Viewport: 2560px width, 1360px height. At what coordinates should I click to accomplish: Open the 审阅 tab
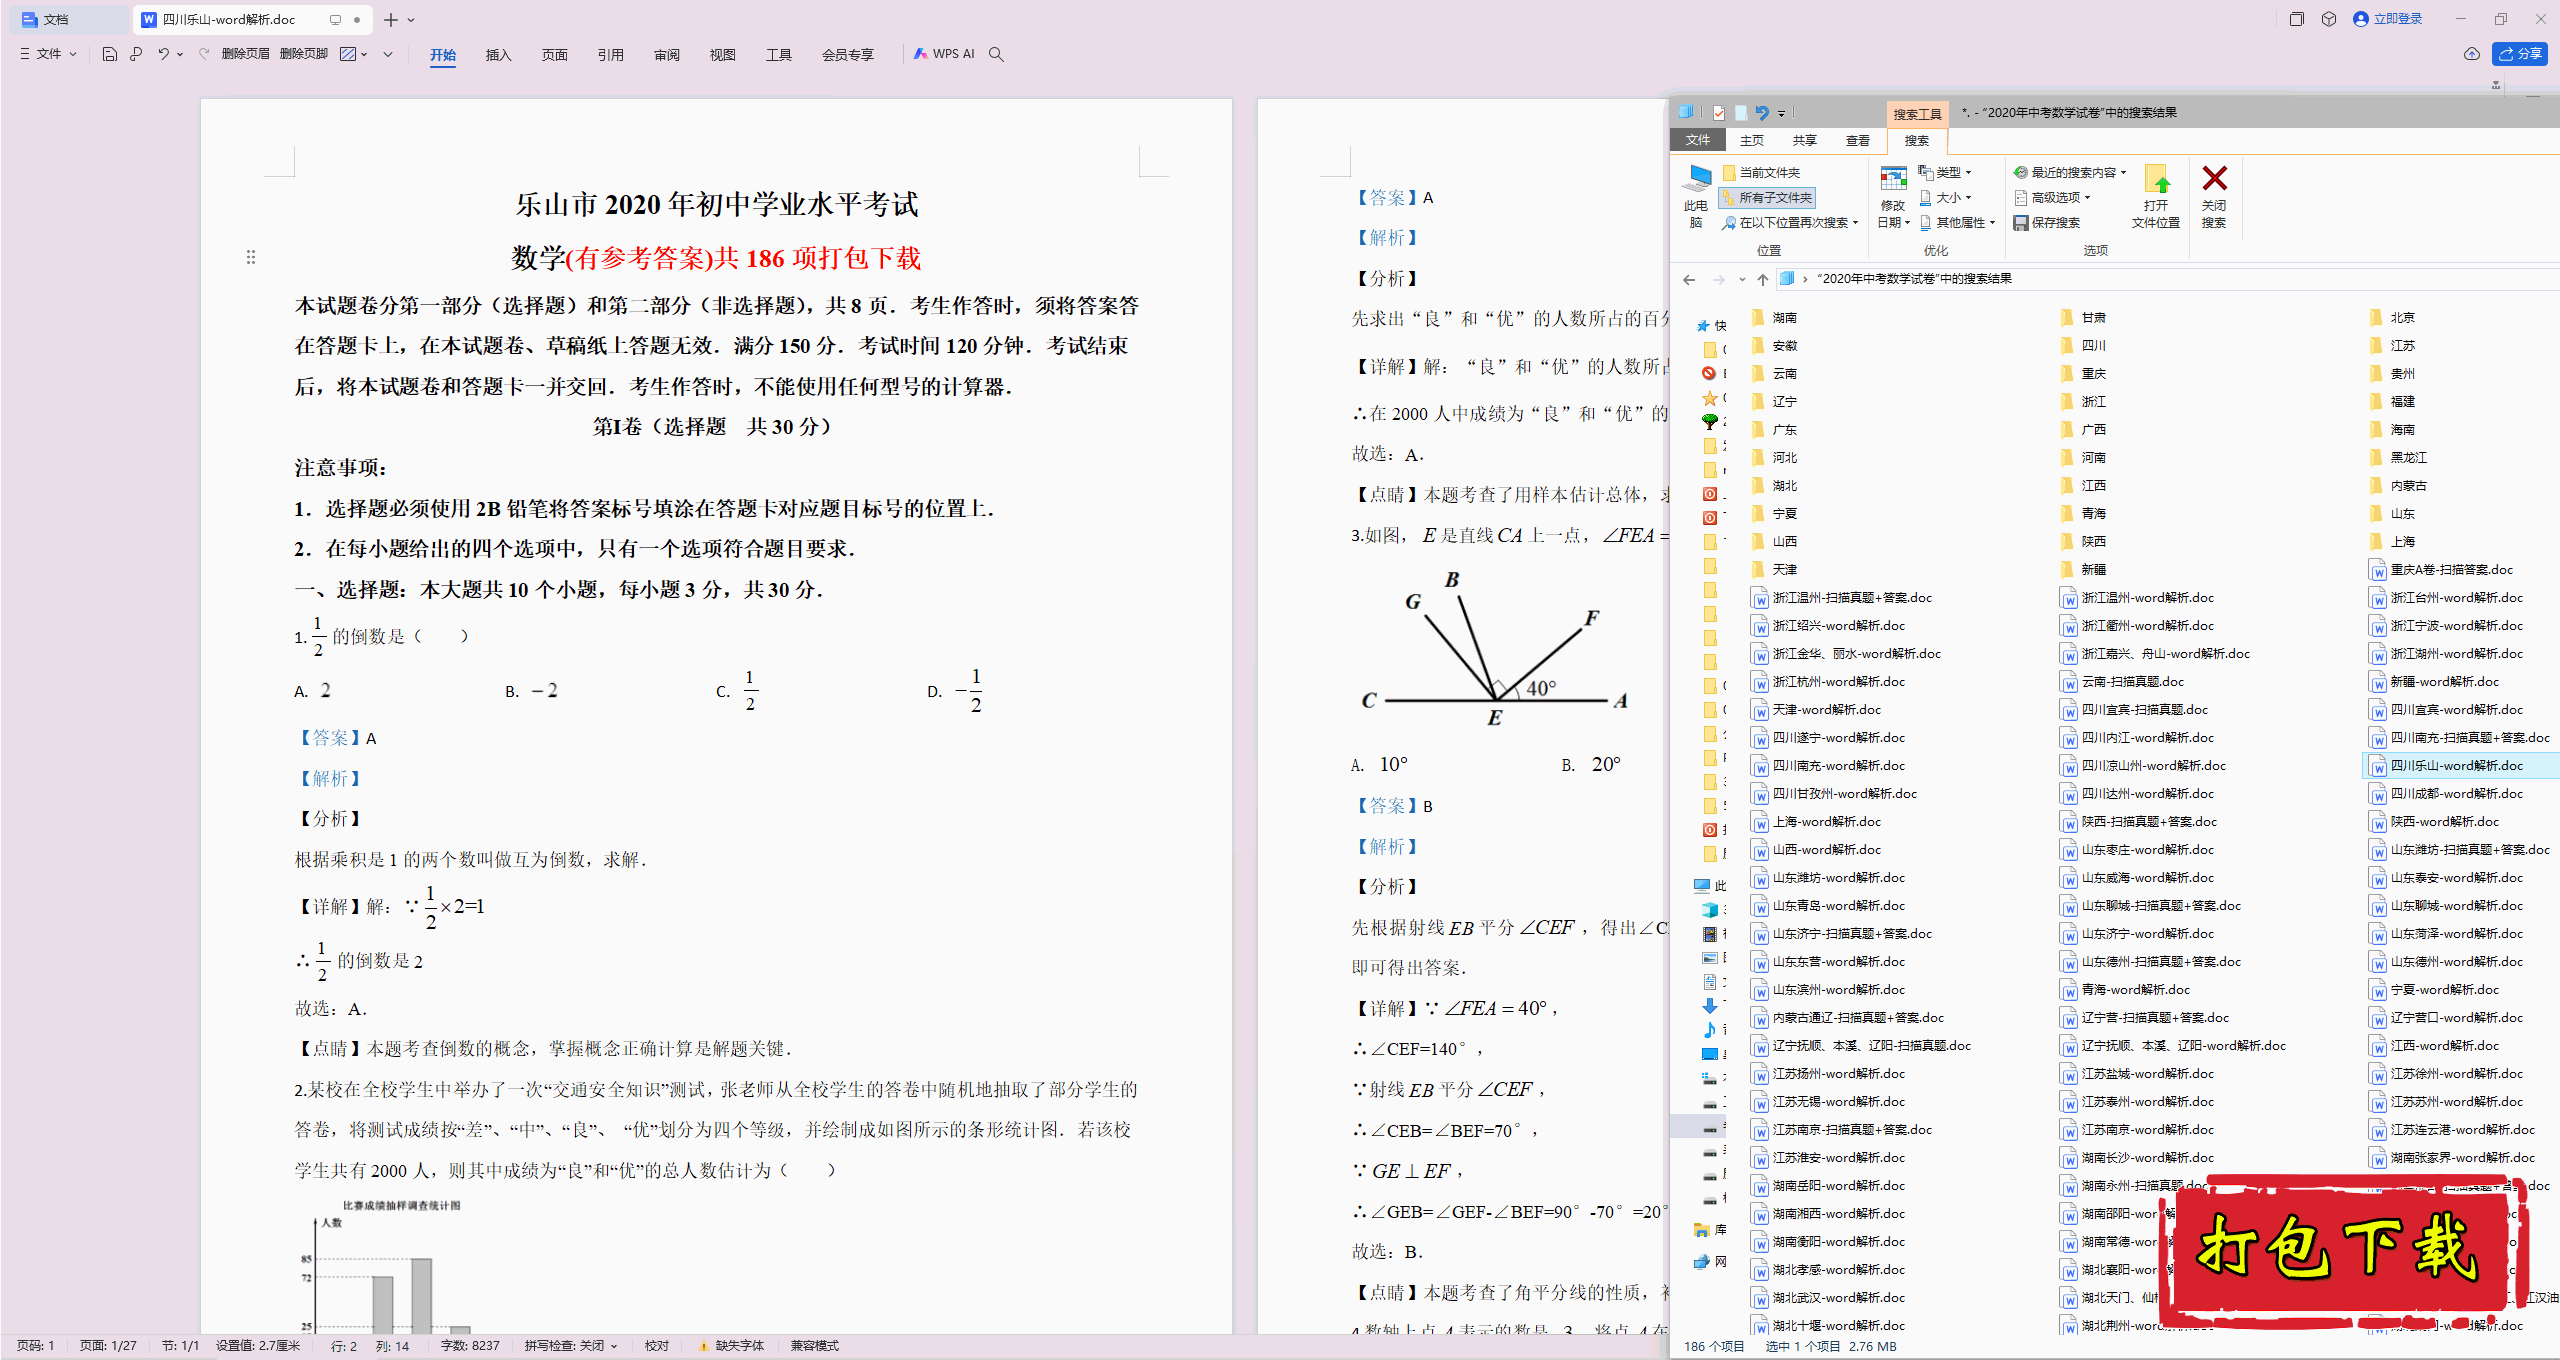666,55
